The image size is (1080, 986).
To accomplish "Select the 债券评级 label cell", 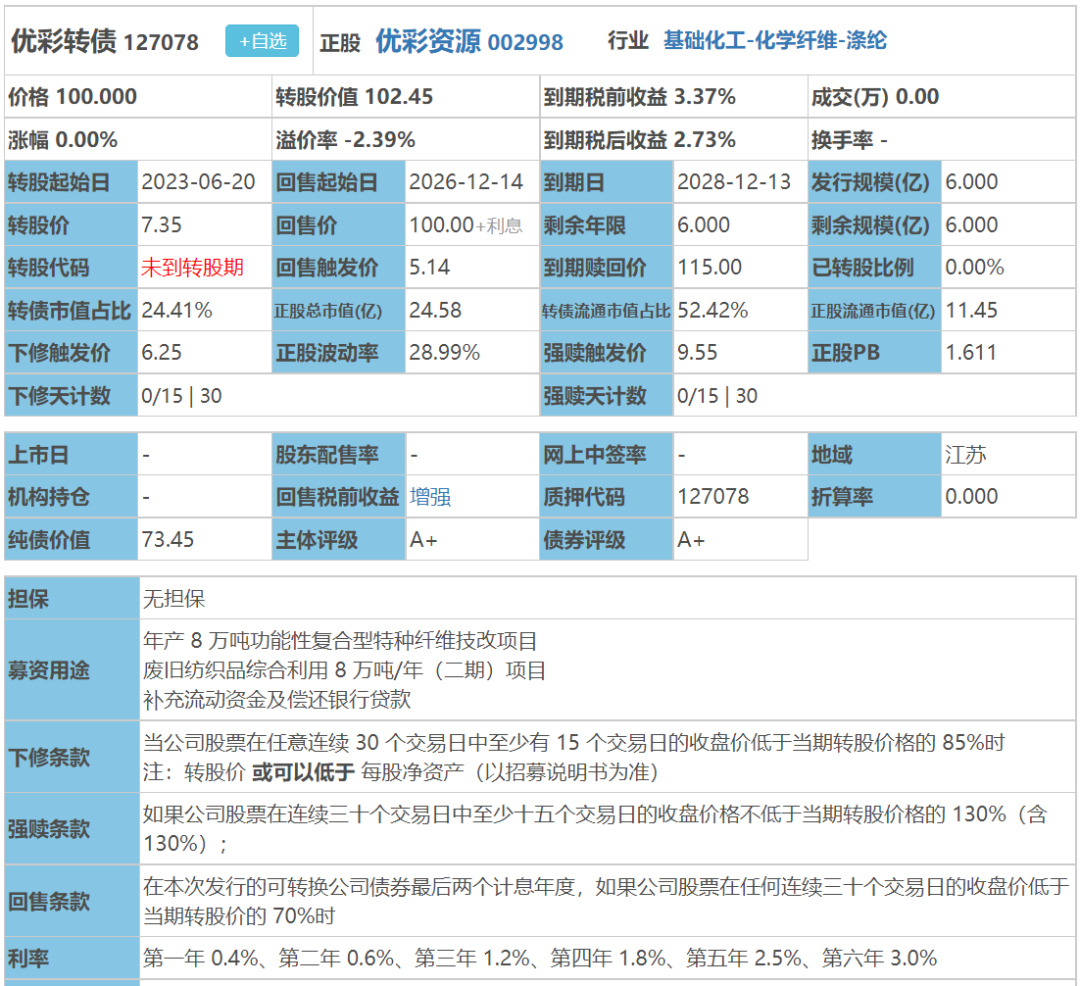I will click(x=606, y=539).
